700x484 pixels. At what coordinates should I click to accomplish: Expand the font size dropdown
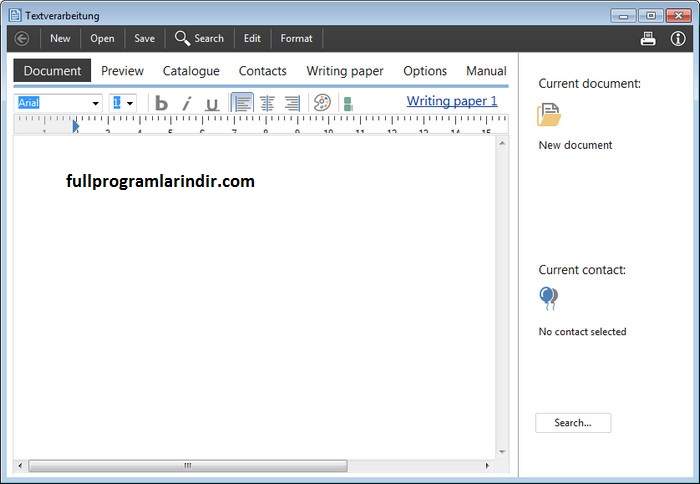click(x=130, y=103)
